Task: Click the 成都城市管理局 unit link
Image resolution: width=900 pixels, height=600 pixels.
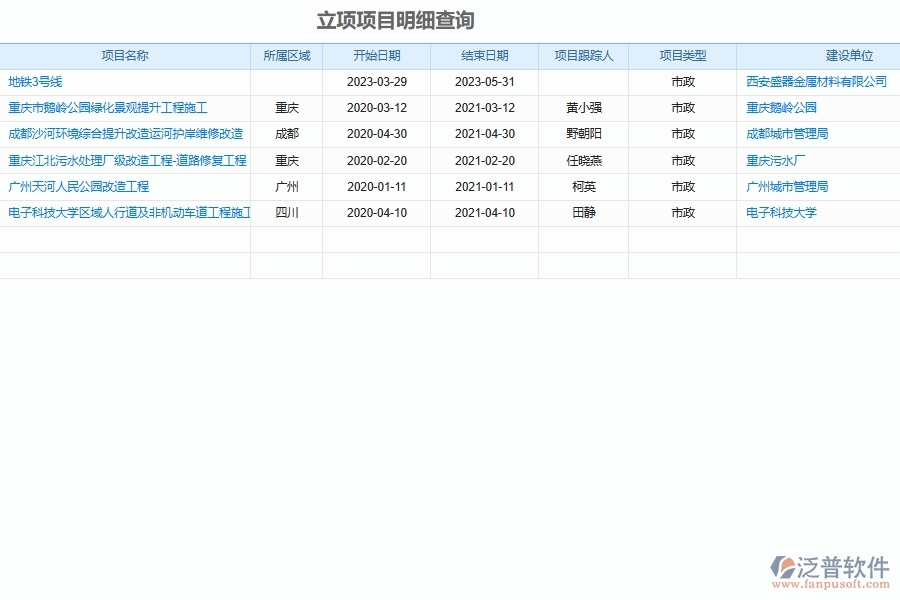Action: 787,133
